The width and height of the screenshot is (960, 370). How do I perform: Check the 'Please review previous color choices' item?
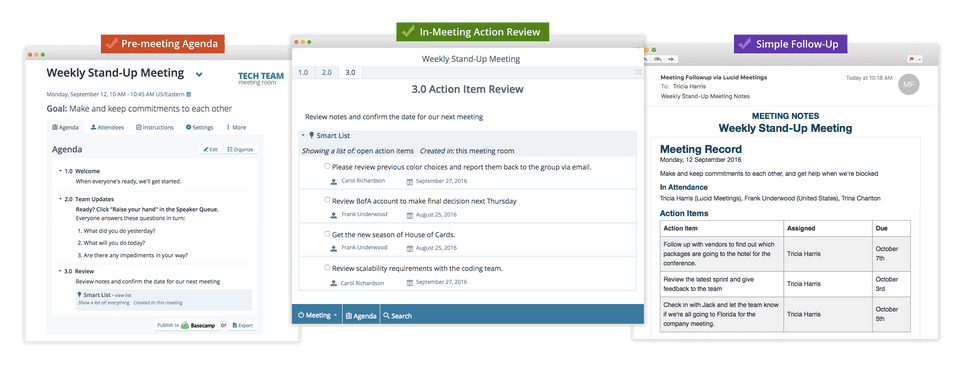327,166
